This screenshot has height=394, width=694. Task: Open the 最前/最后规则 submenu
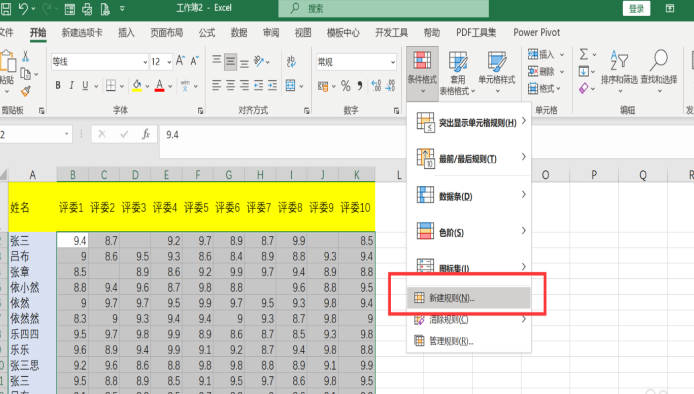(469, 158)
